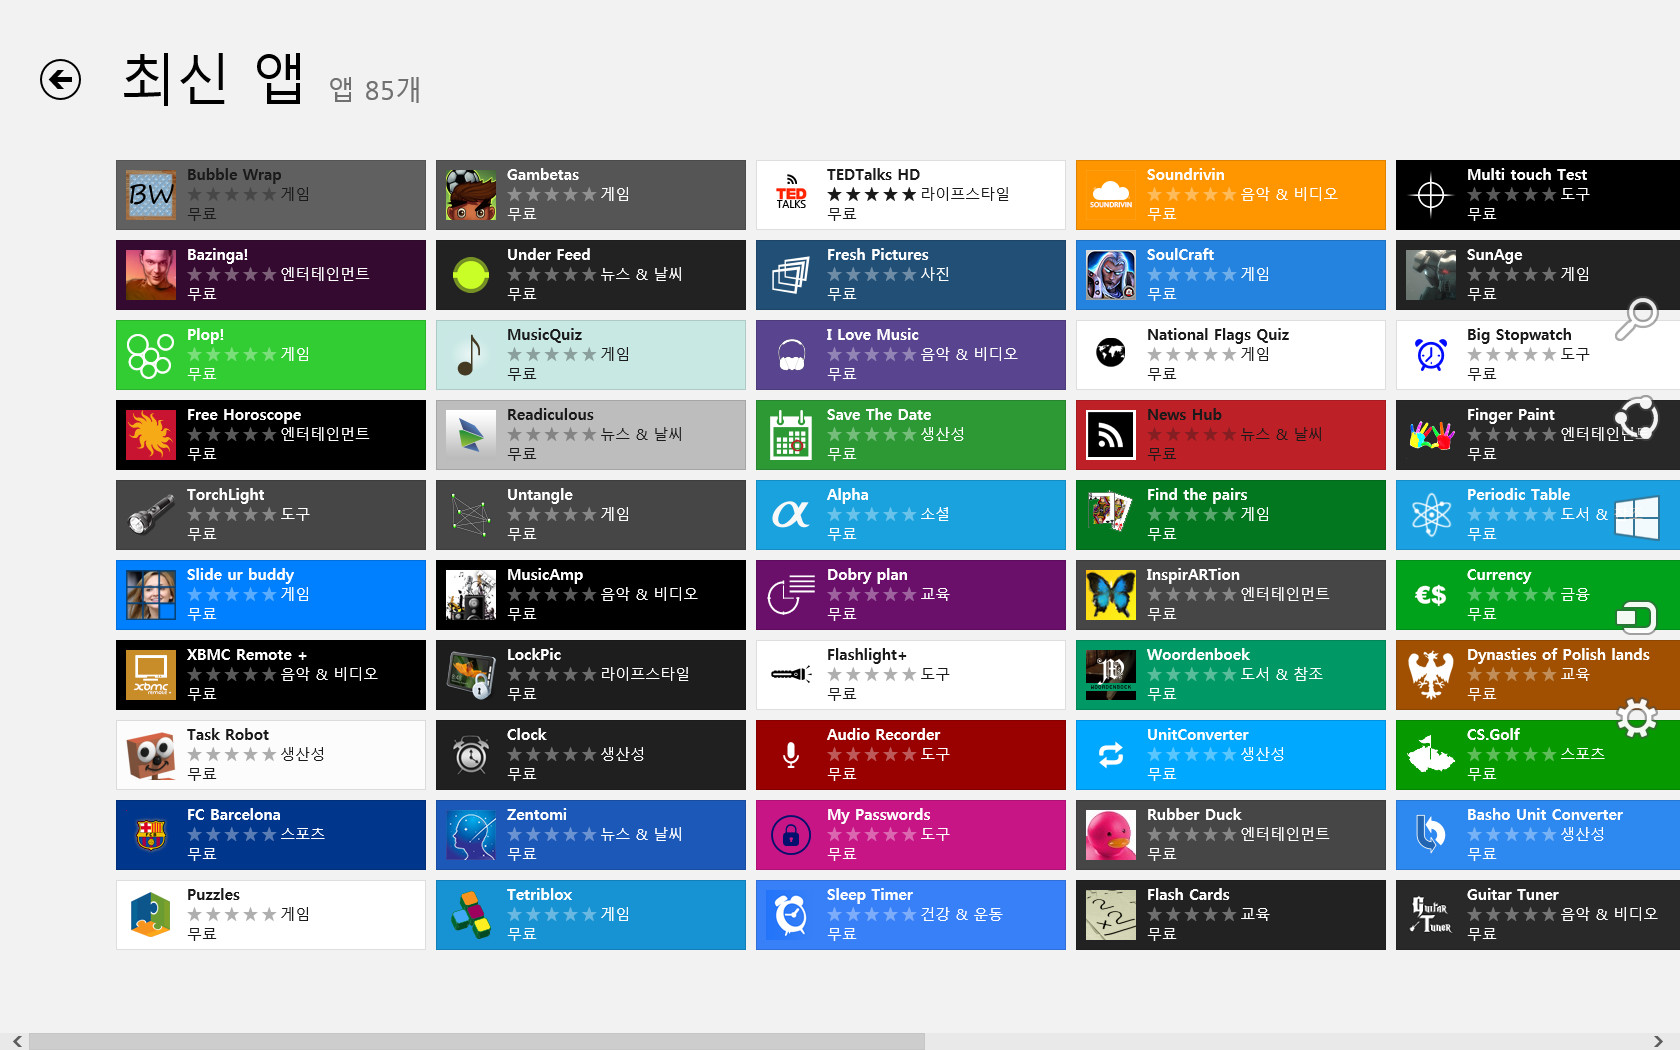Open the Basho Unit Converter tile

pyautogui.click(x=1538, y=835)
